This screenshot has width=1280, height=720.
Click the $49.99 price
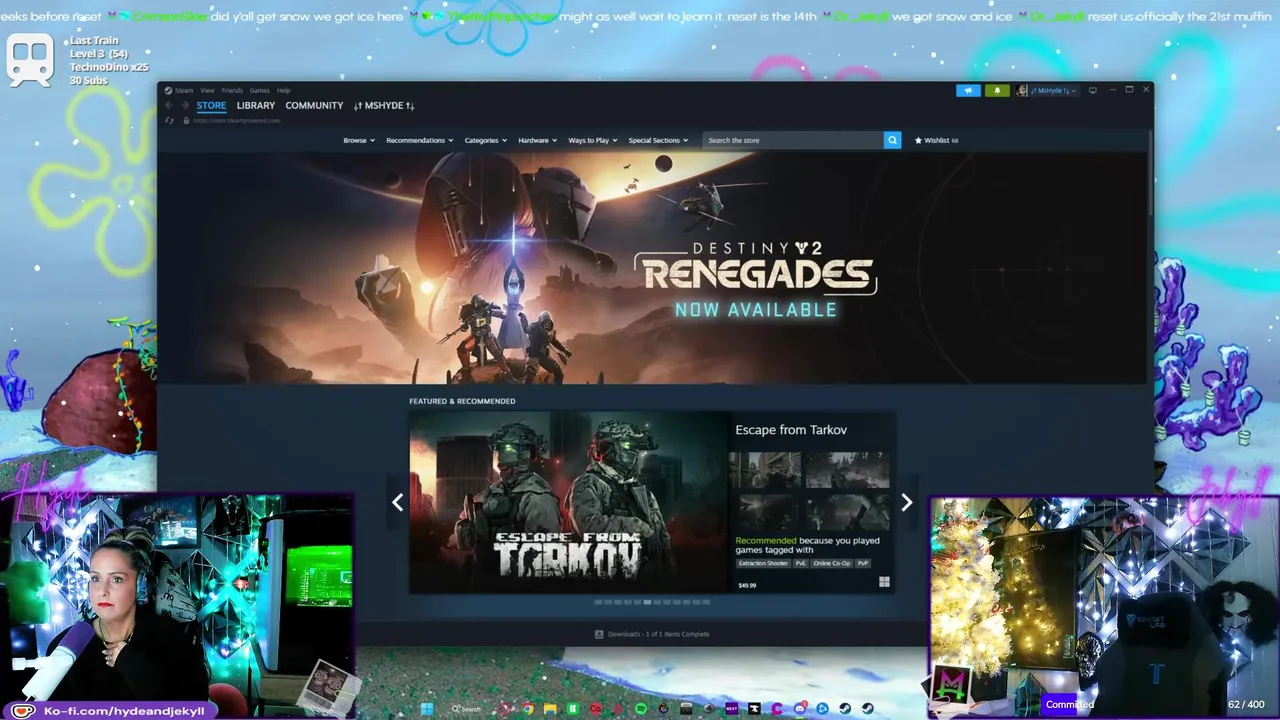pos(747,585)
